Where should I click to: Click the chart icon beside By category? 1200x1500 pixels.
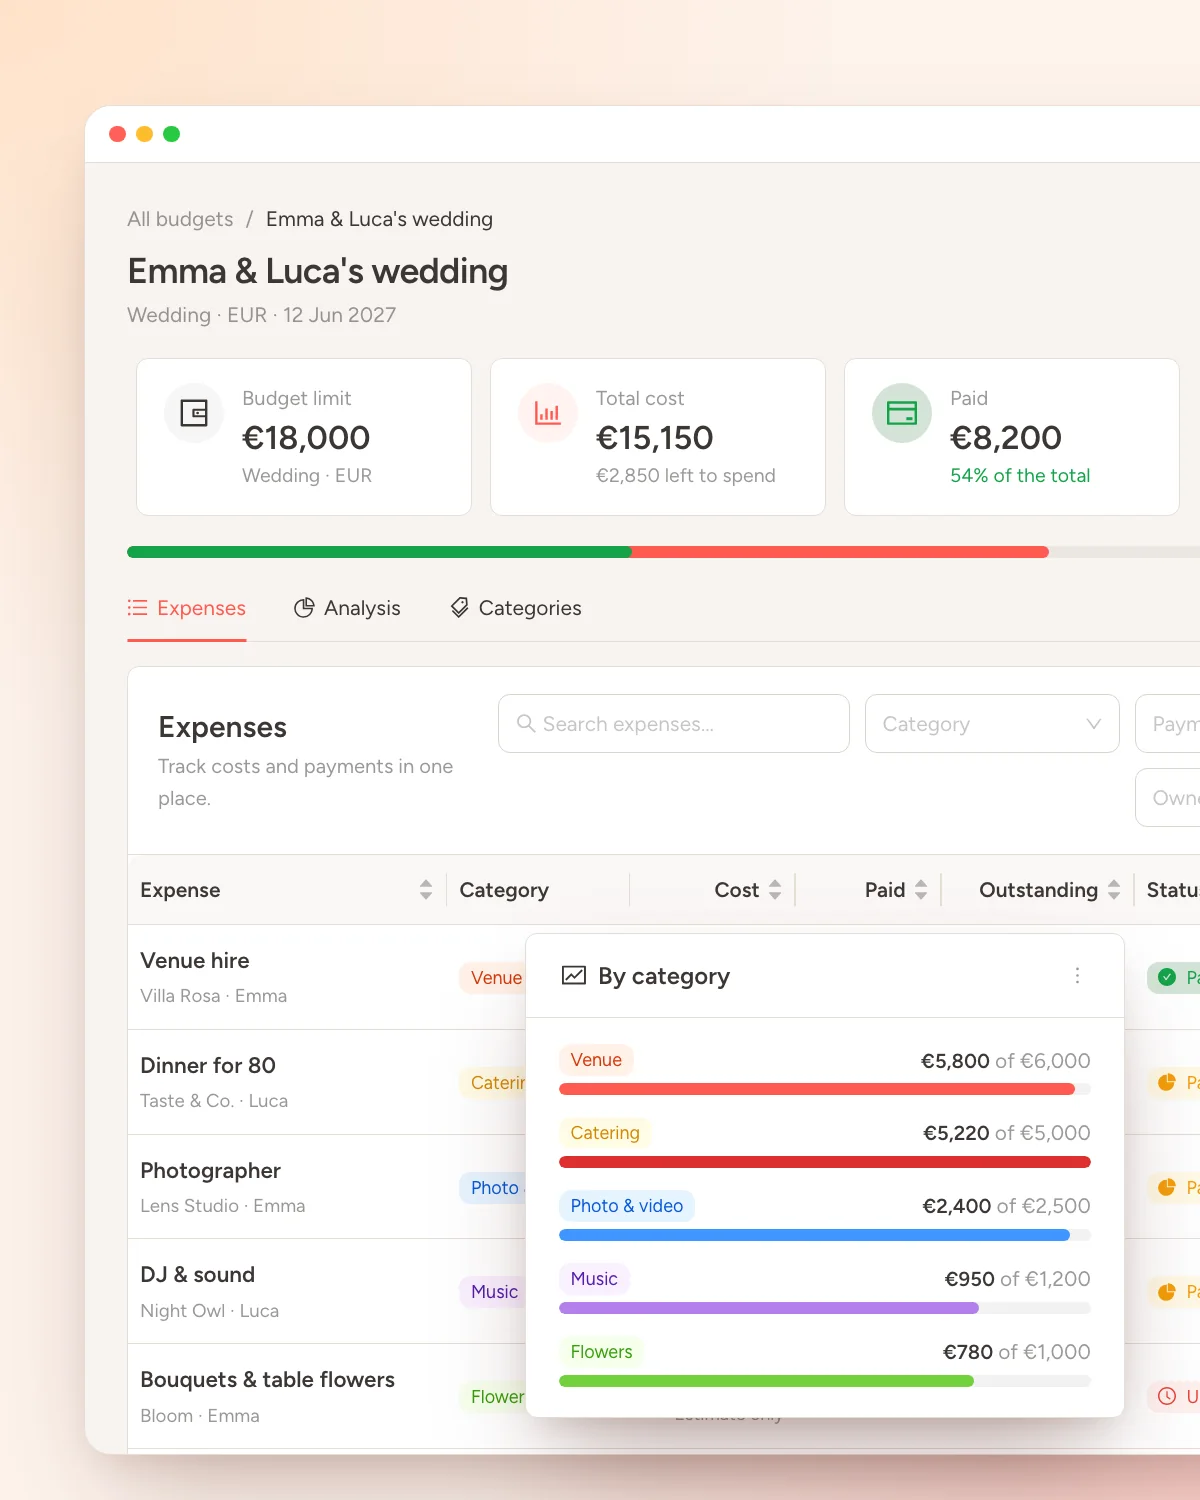click(x=574, y=976)
